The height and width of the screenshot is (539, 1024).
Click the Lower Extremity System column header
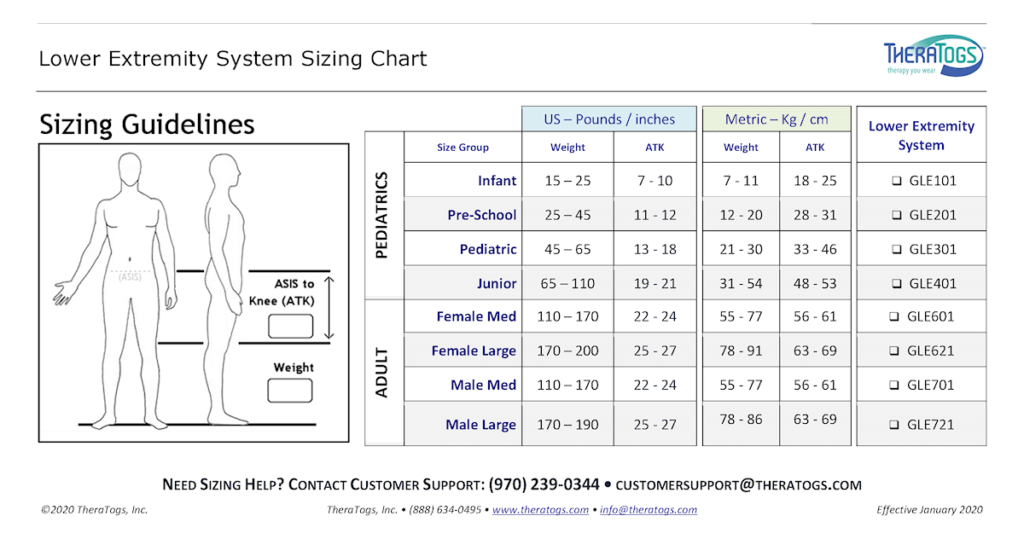921,136
